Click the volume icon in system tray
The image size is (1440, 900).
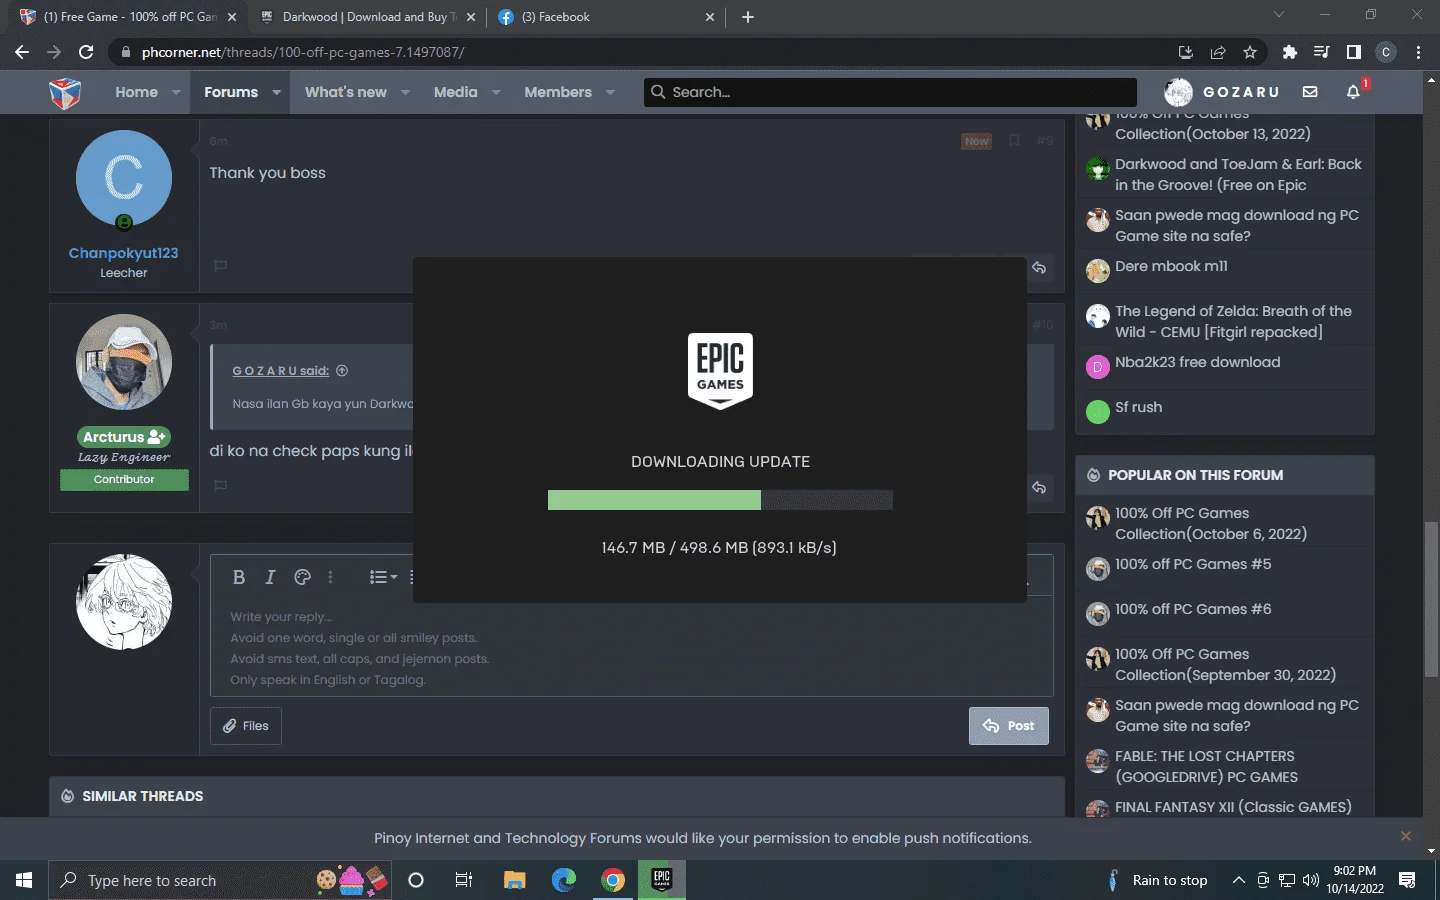[1311, 880]
